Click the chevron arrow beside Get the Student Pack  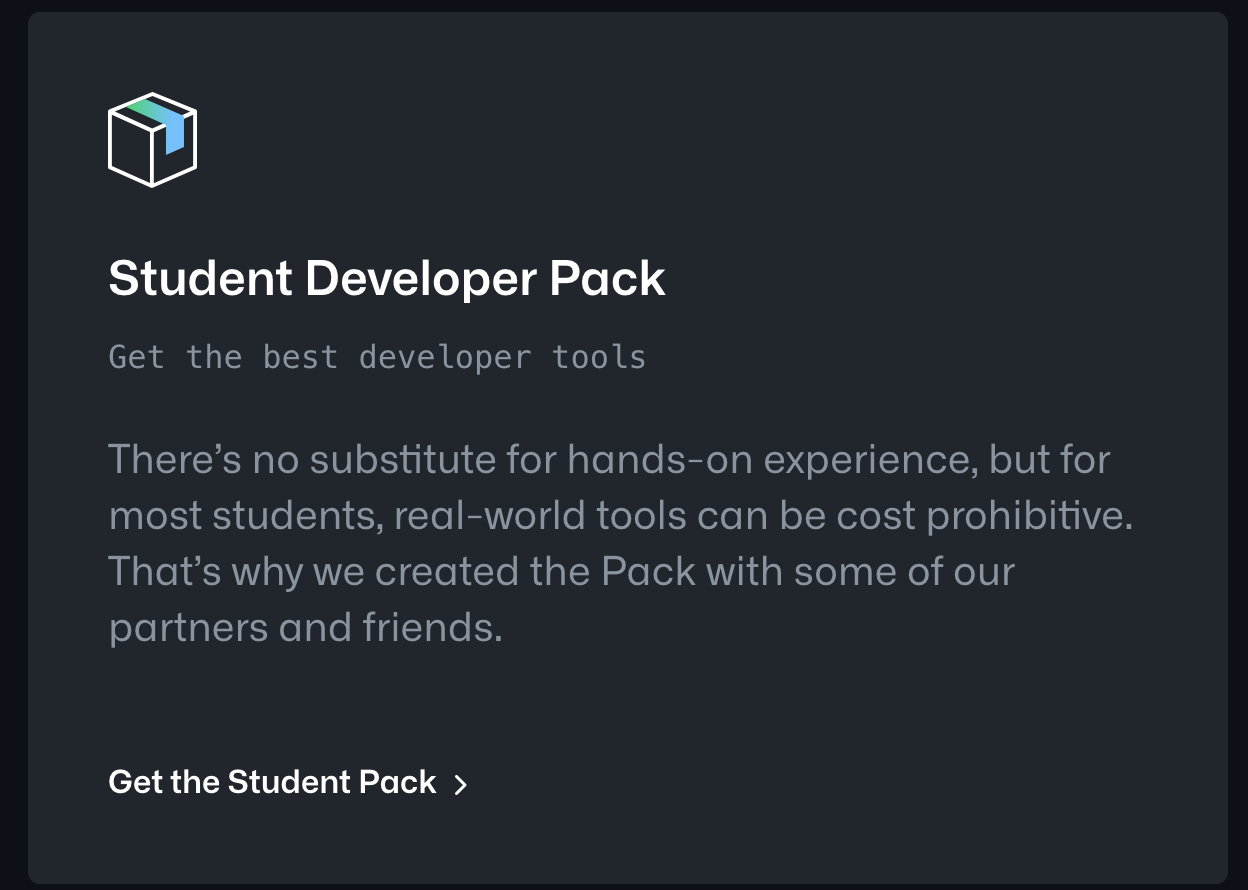coord(460,784)
